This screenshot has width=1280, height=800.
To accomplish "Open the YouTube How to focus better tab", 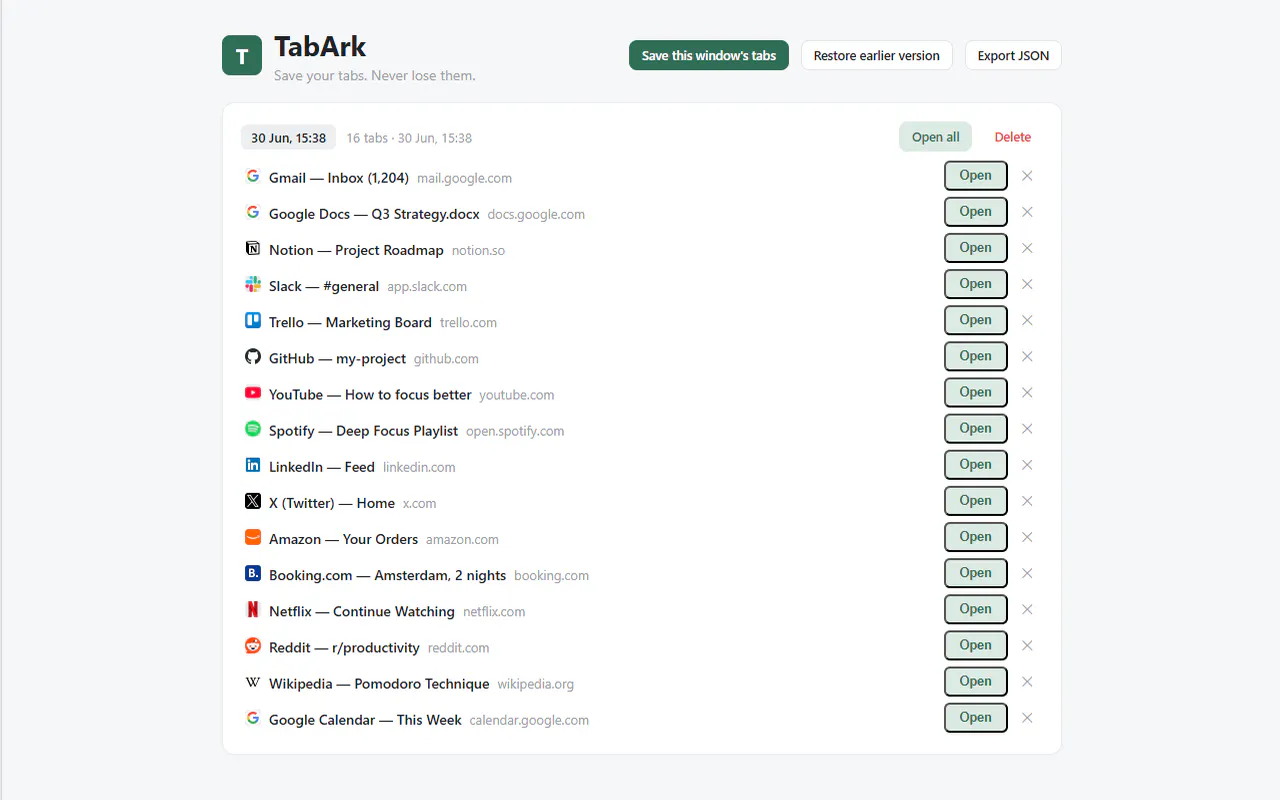I will 976,393.
